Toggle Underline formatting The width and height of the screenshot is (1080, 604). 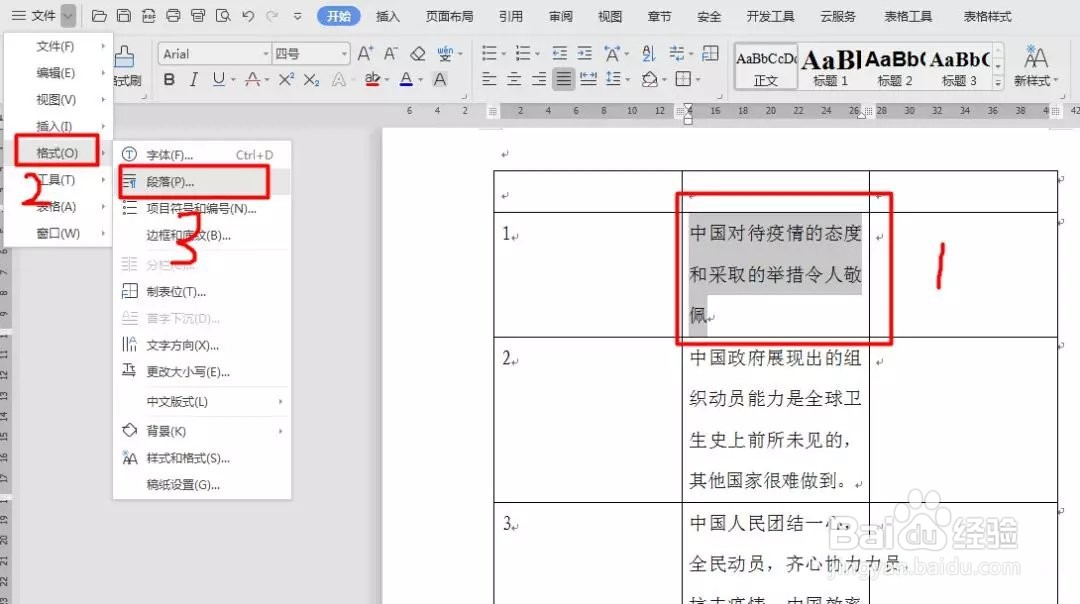(219, 80)
